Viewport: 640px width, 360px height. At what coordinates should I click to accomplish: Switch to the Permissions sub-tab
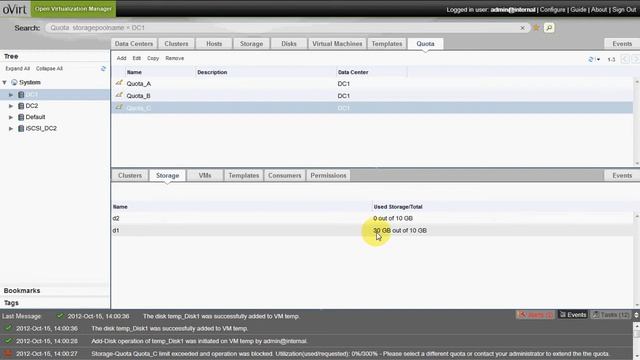coord(328,176)
